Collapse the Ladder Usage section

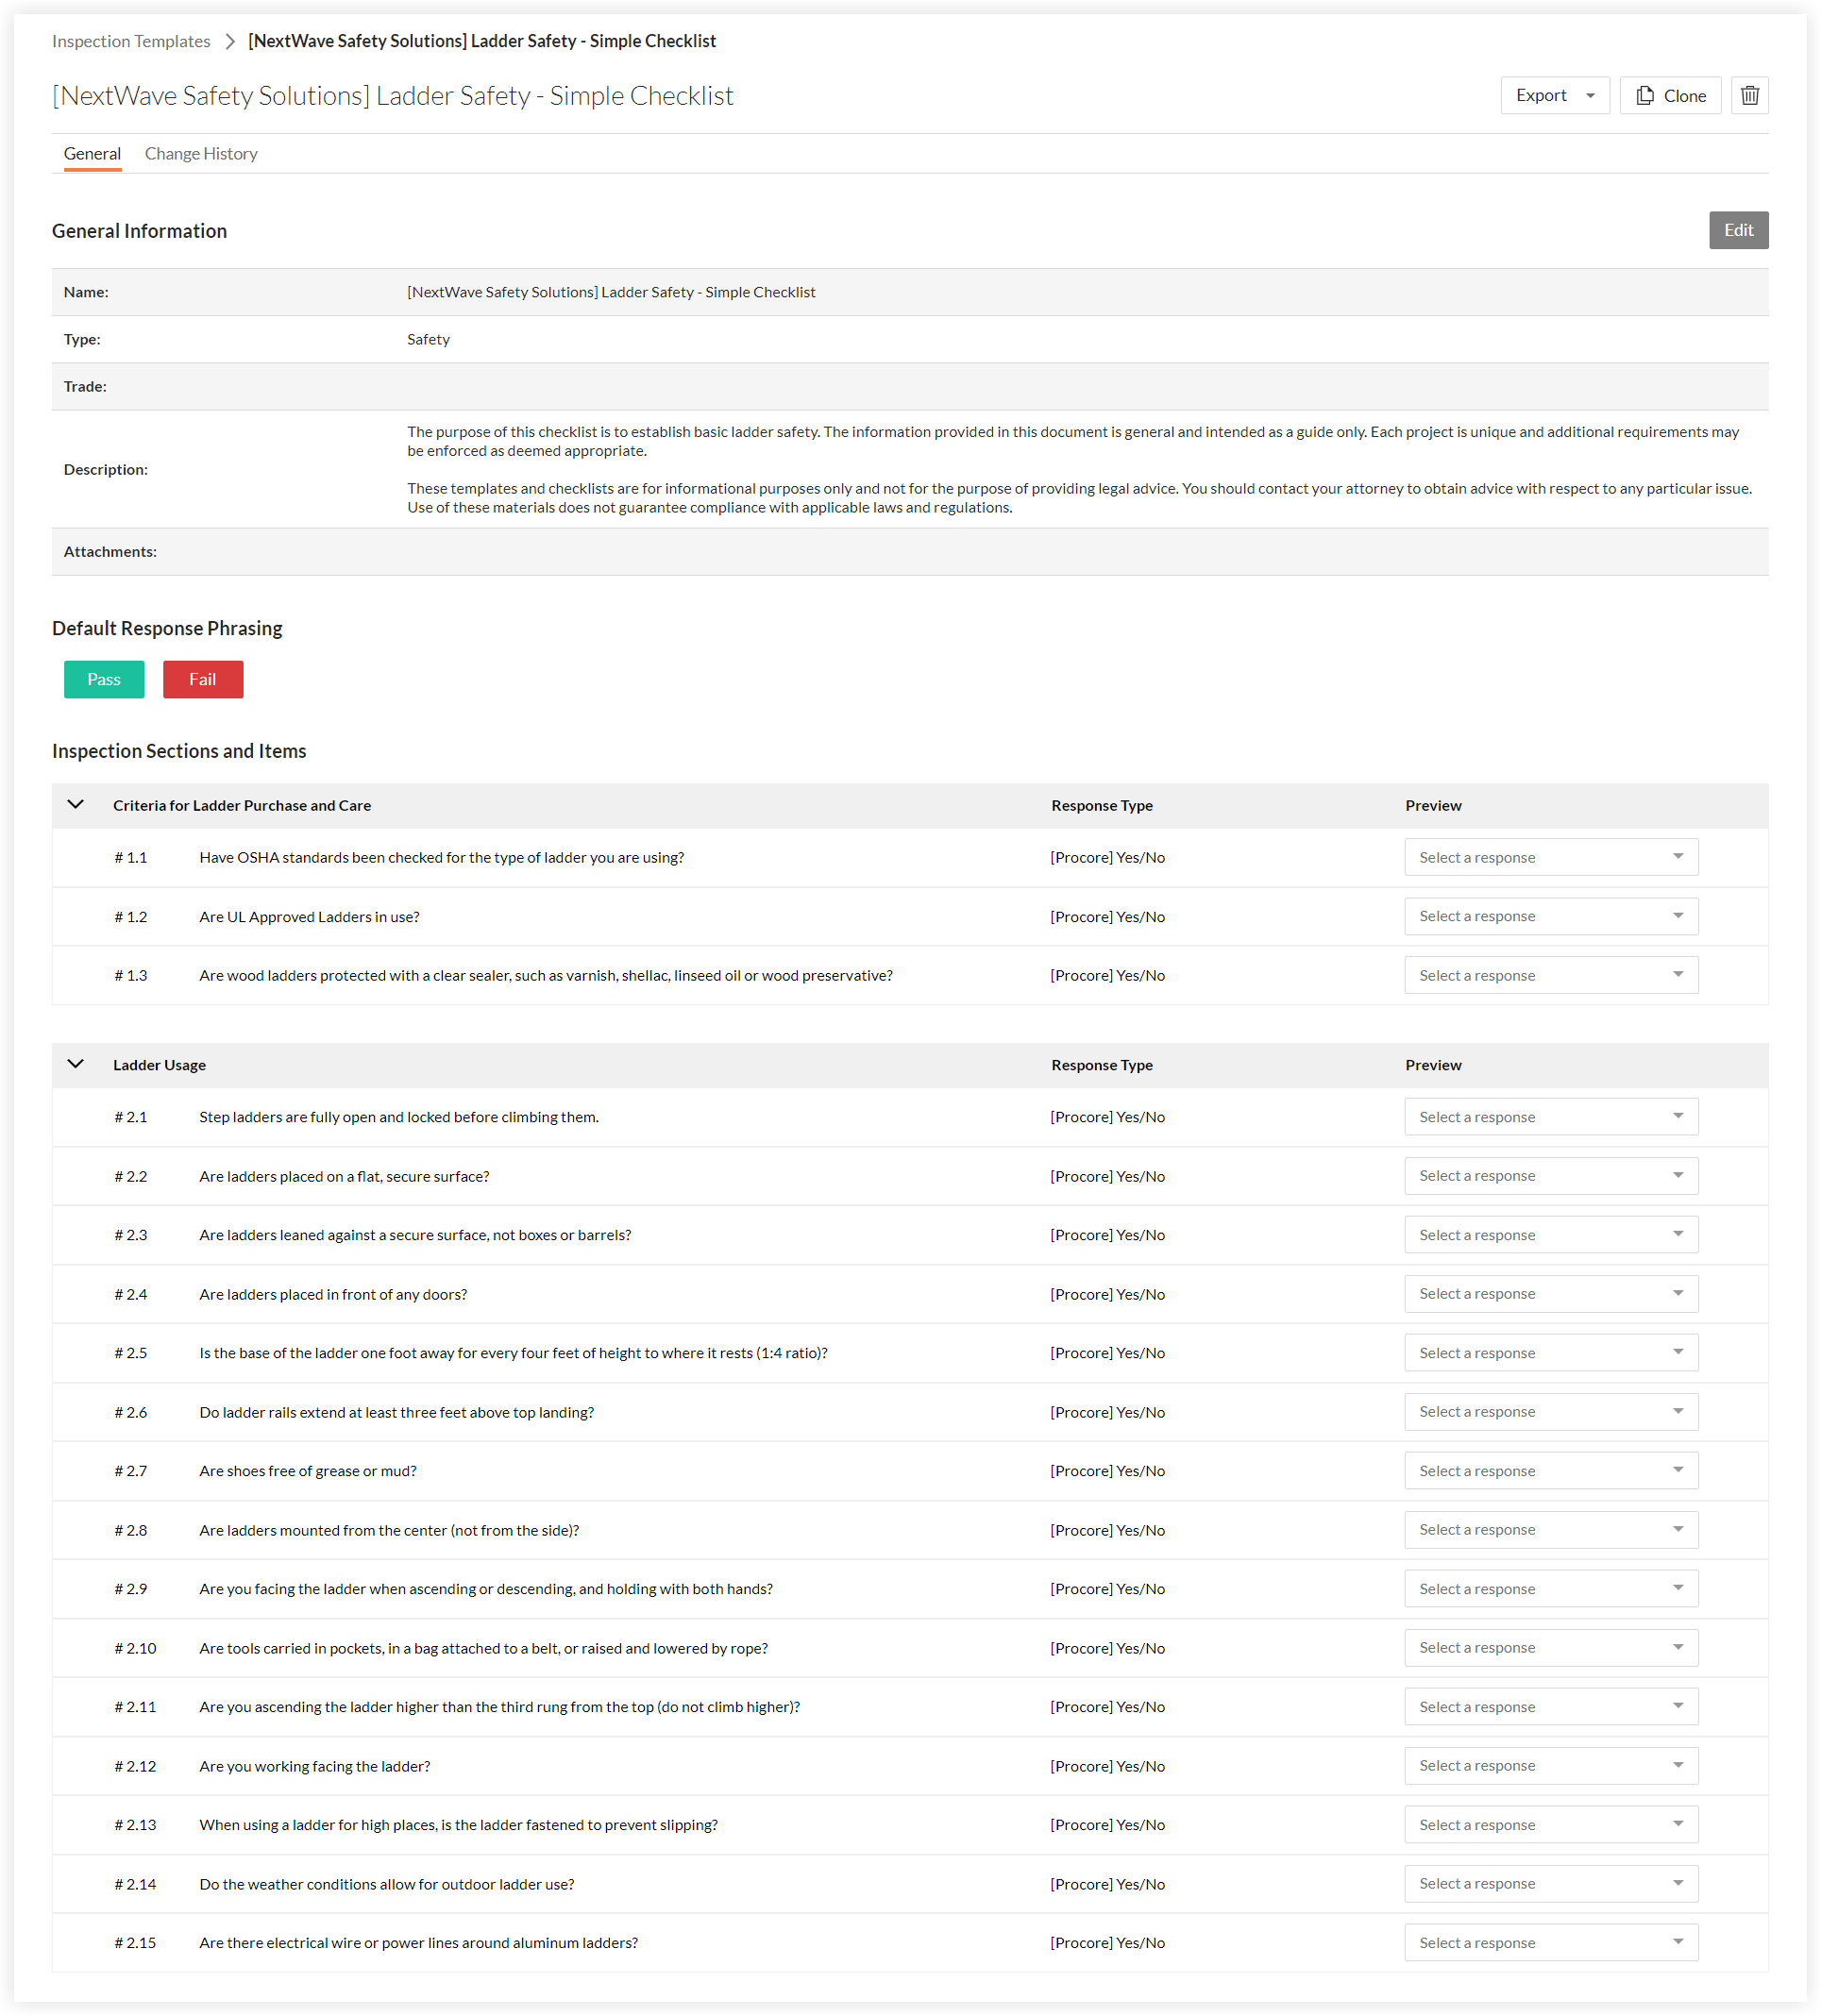(76, 1064)
